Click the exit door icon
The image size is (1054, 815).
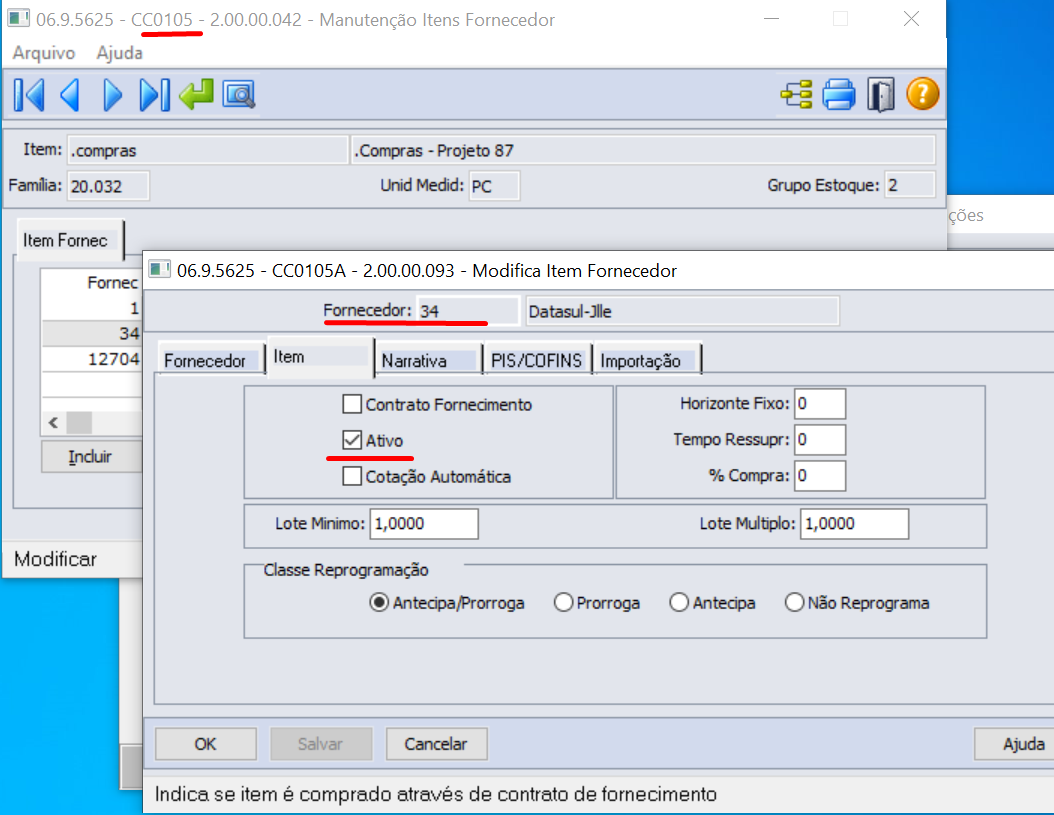click(881, 94)
